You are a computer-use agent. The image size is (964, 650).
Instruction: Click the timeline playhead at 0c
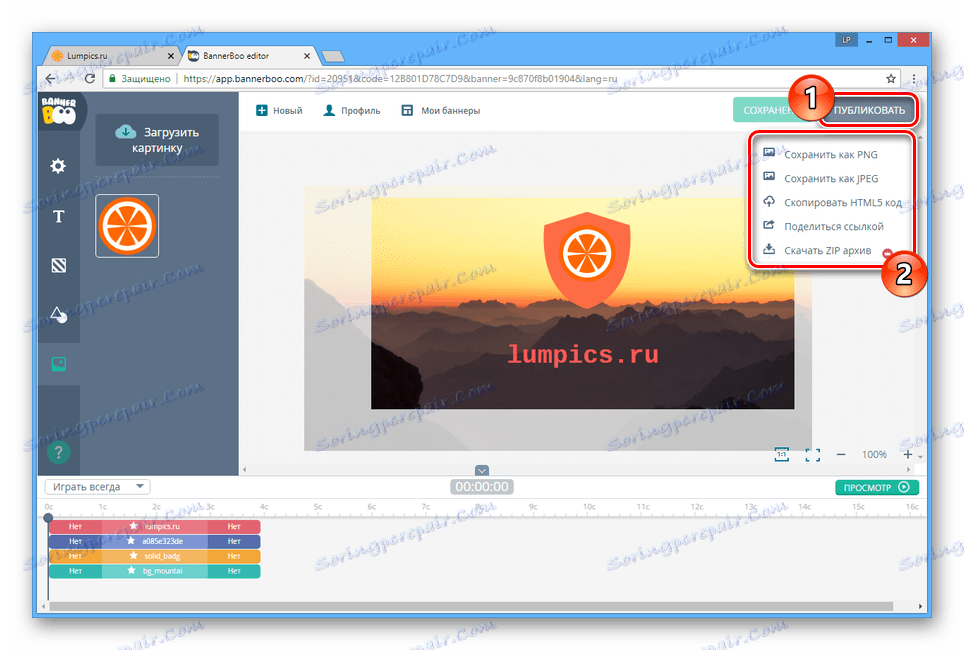[49, 517]
